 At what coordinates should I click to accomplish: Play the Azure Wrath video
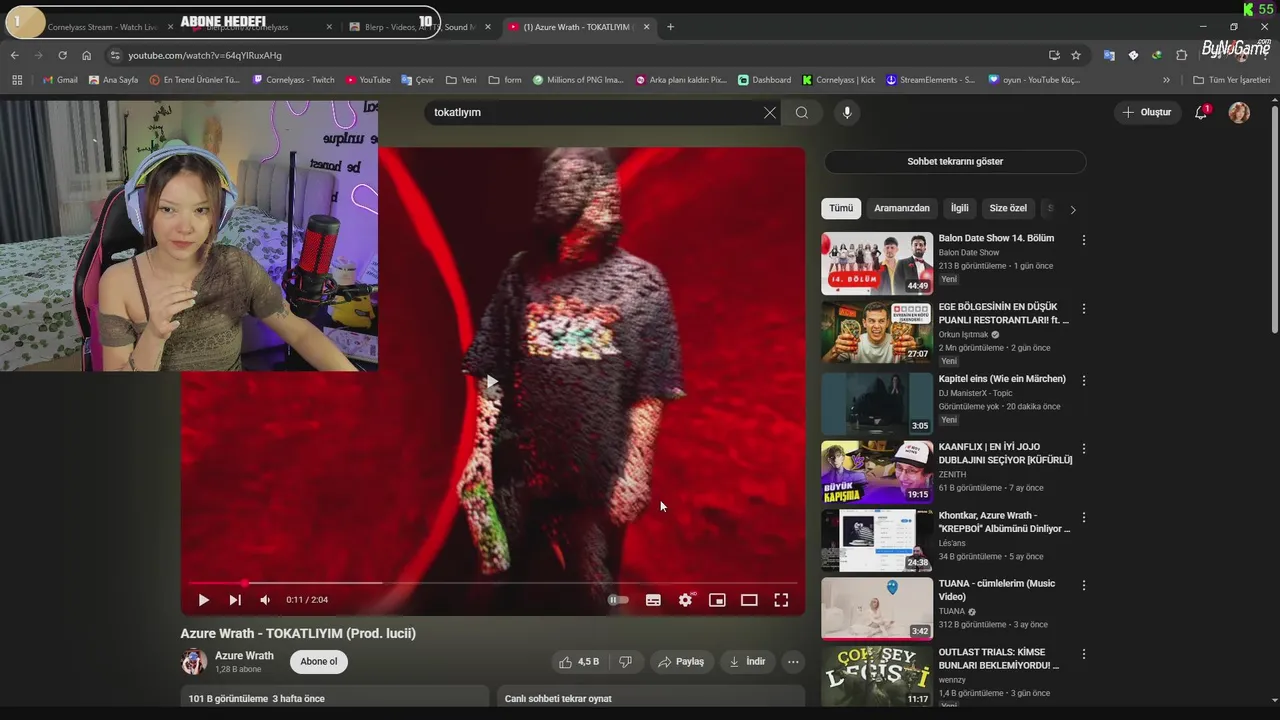[x=203, y=600]
